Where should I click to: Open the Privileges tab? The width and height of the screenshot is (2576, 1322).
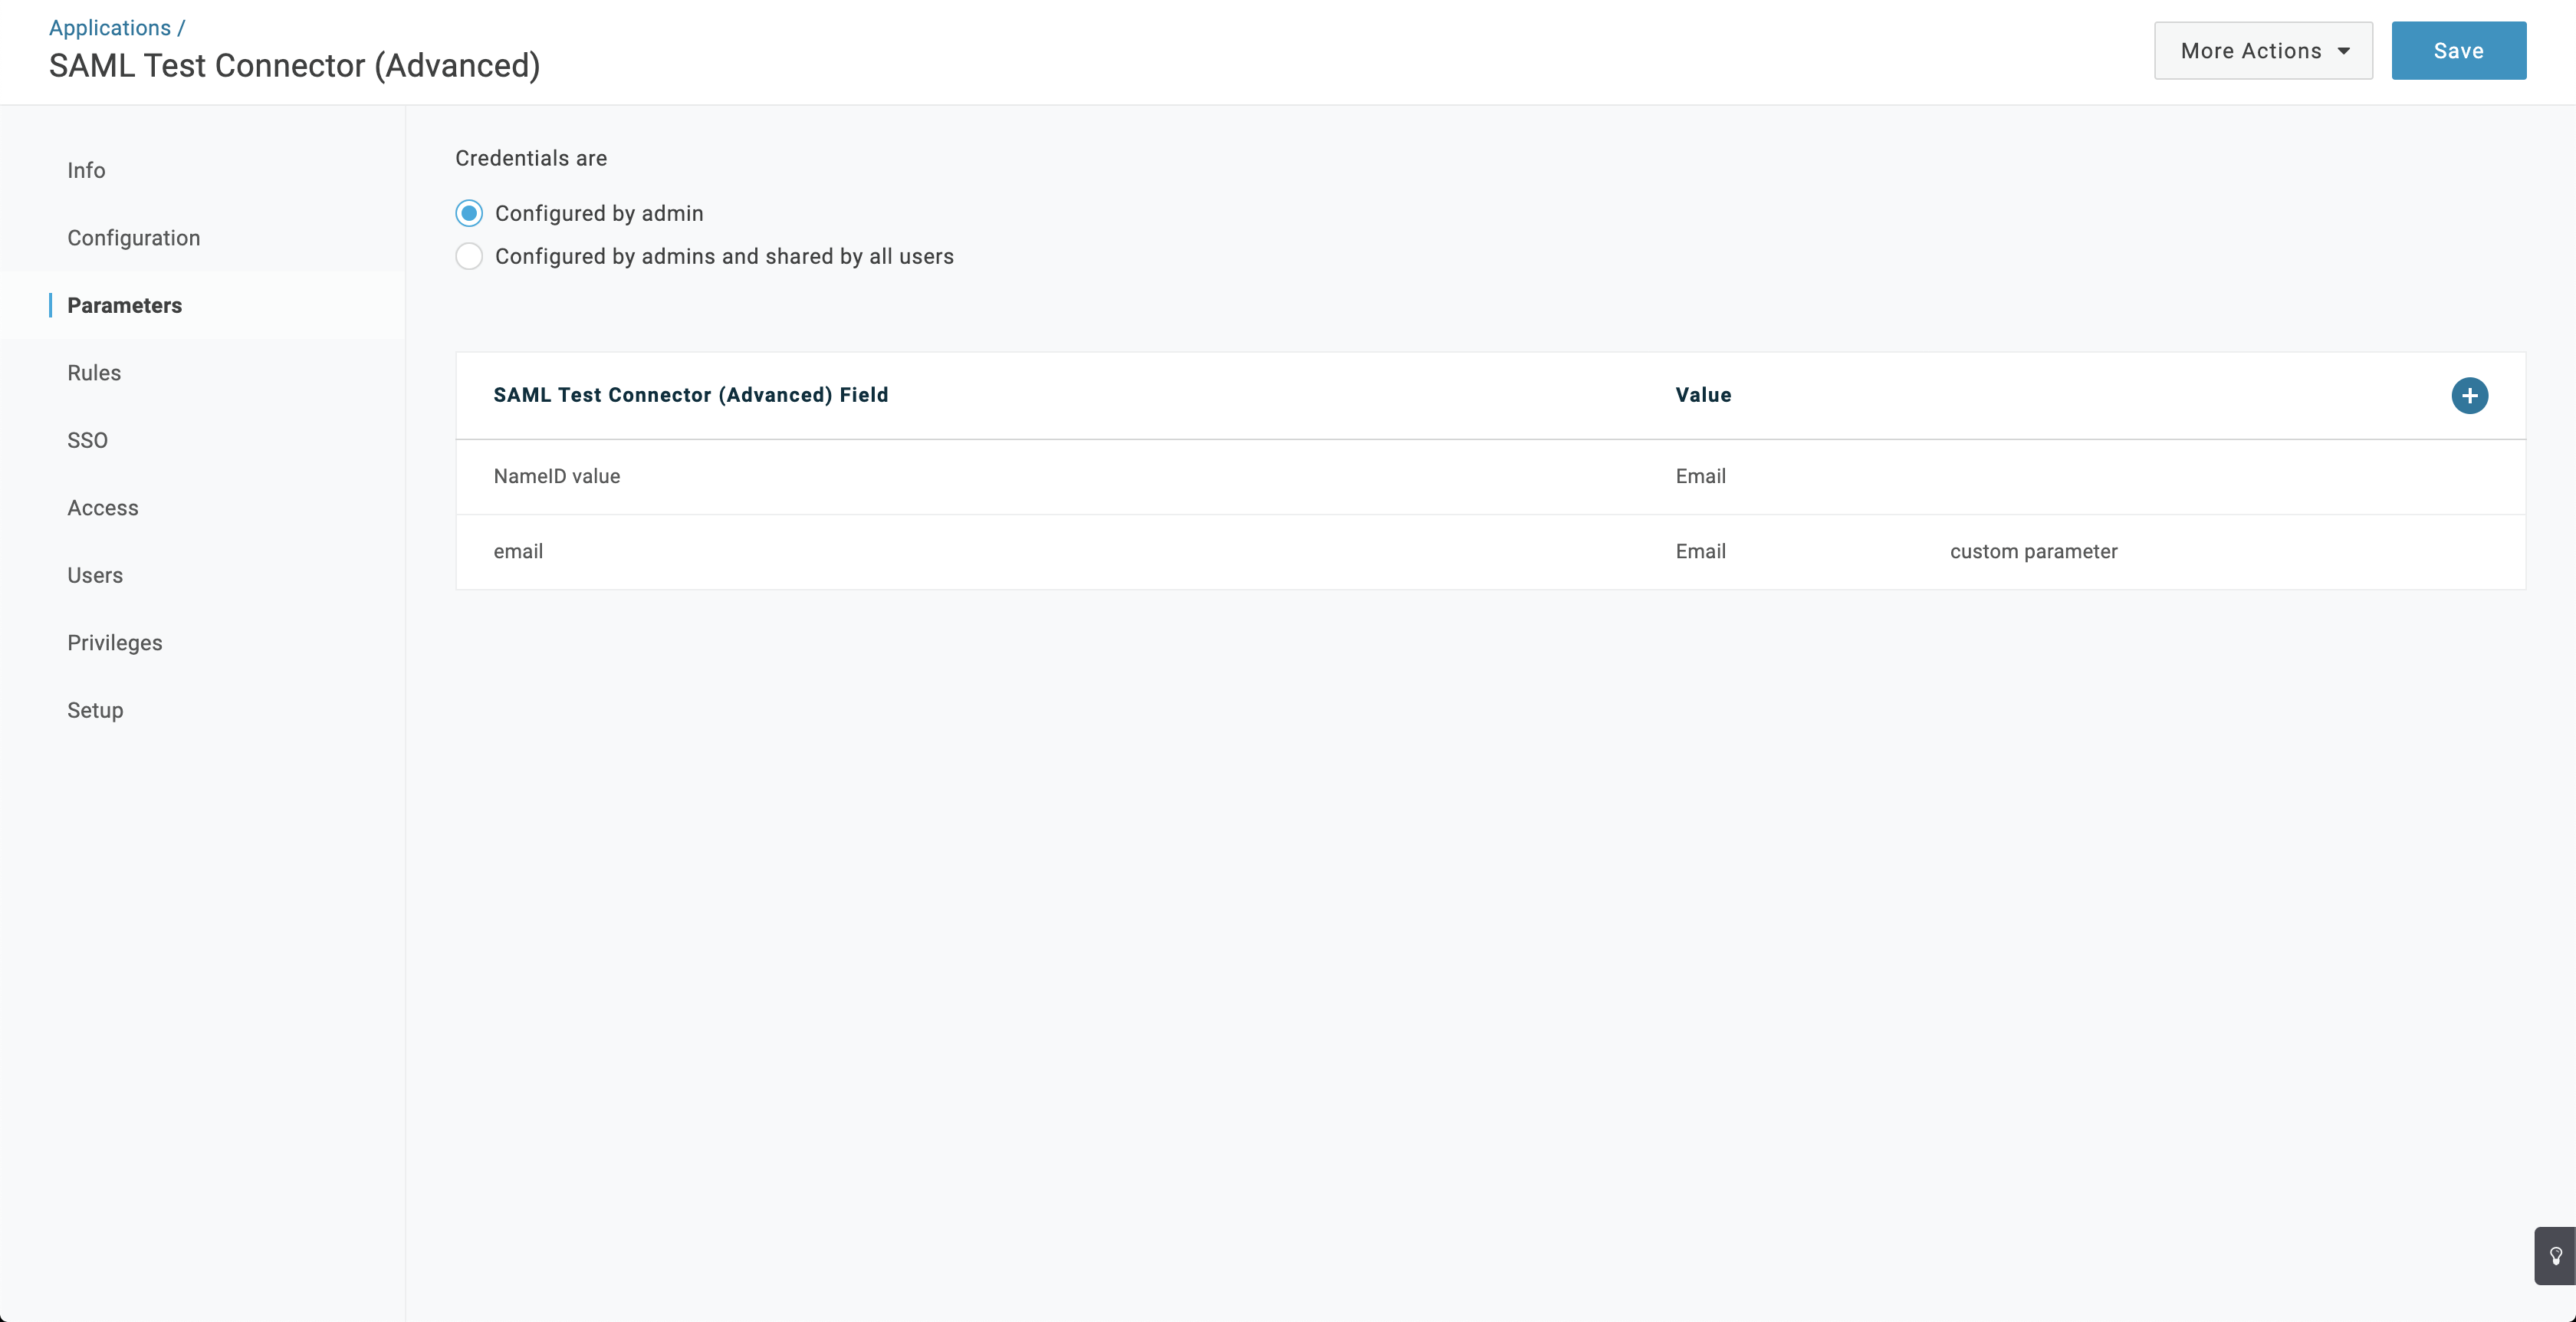click(115, 643)
